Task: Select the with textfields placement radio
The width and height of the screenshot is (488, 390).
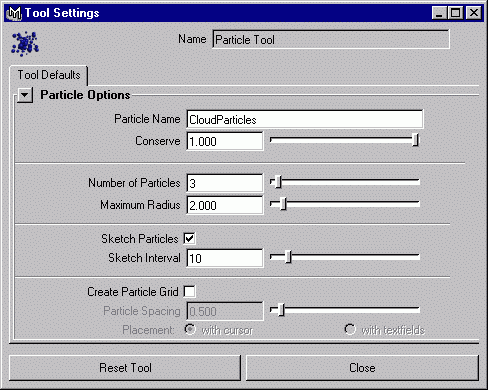Action: click(x=350, y=330)
